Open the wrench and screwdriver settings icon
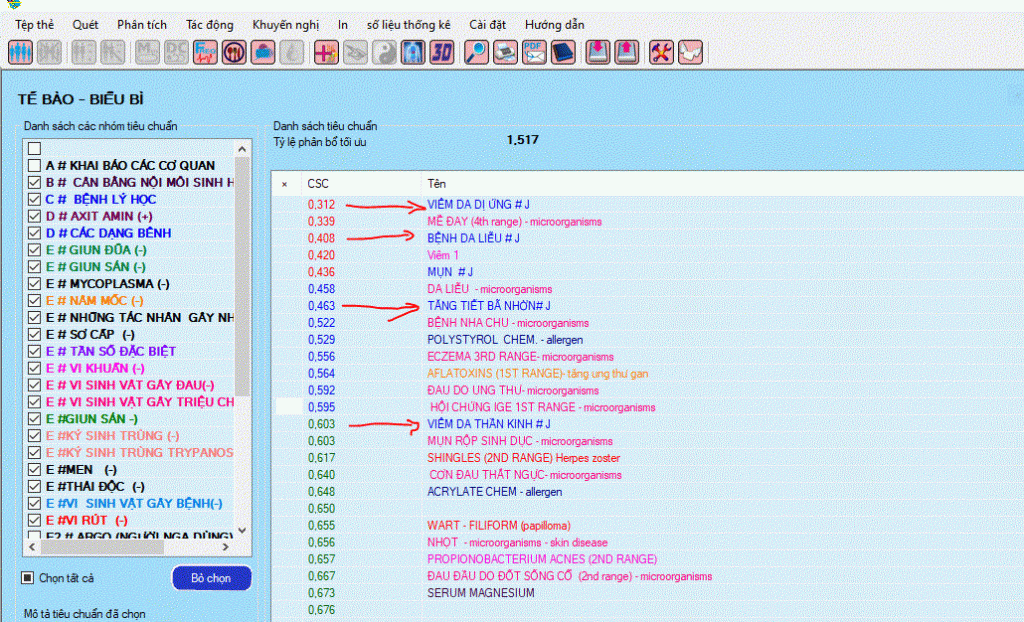1024x622 pixels. pos(661,52)
